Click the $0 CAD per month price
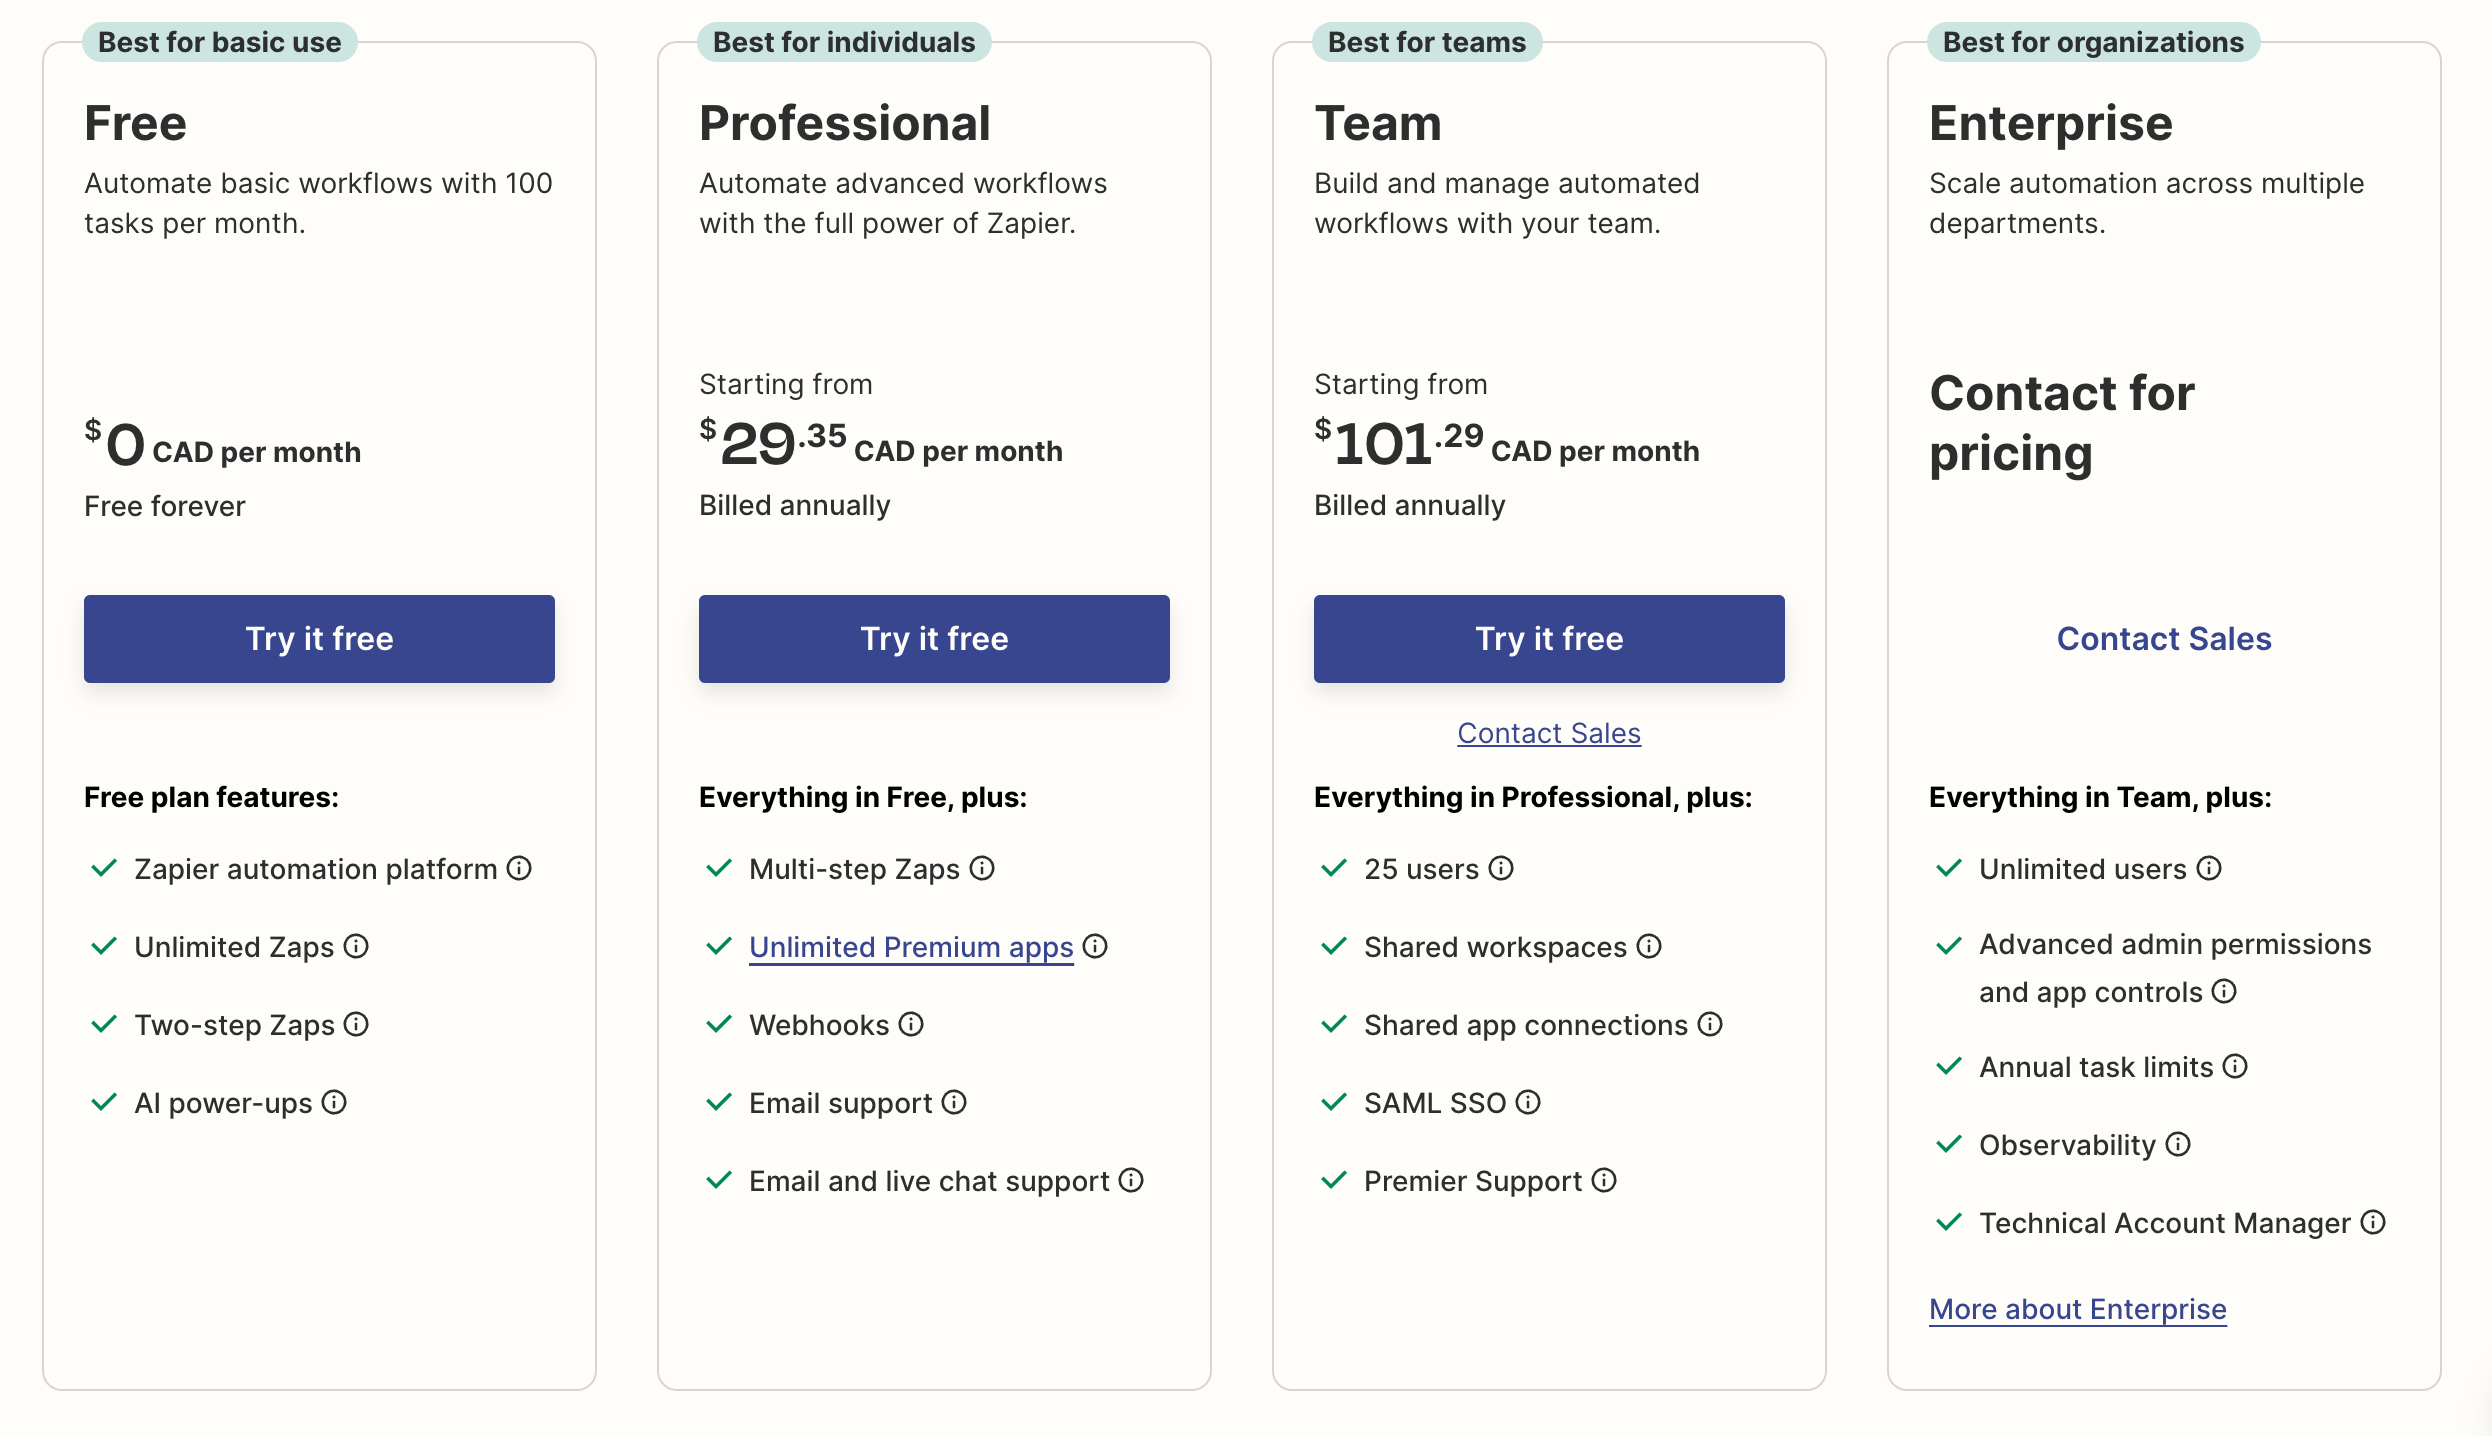Screen dimensions: 2492x1436 [x=222, y=445]
